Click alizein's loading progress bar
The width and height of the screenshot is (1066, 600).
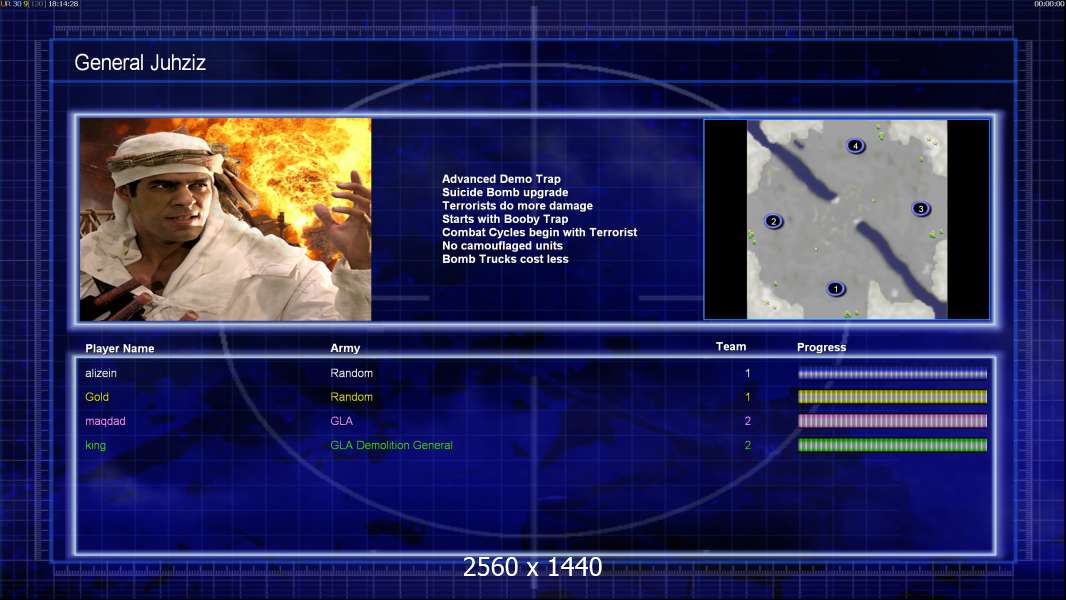point(892,373)
